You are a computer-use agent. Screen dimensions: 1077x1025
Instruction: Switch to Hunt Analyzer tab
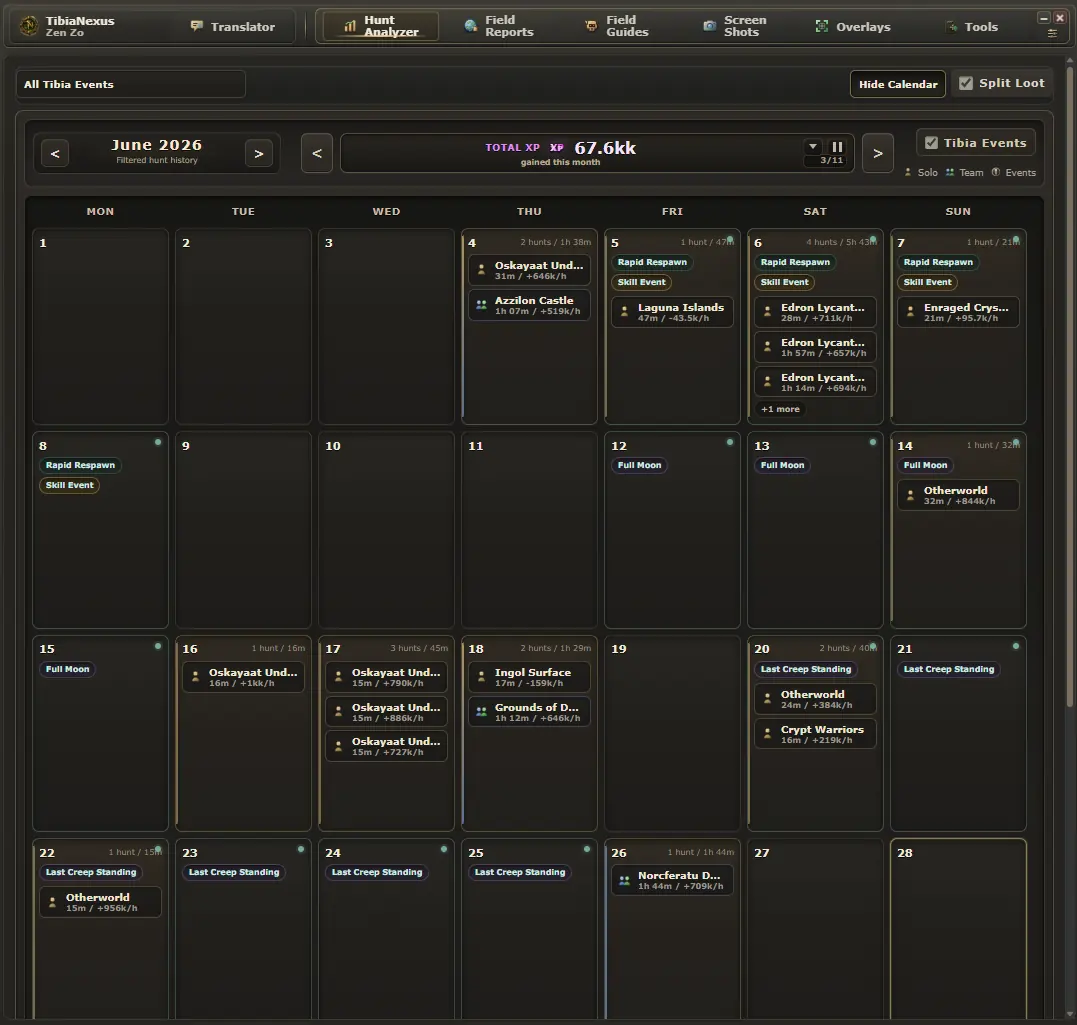(381, 26)
